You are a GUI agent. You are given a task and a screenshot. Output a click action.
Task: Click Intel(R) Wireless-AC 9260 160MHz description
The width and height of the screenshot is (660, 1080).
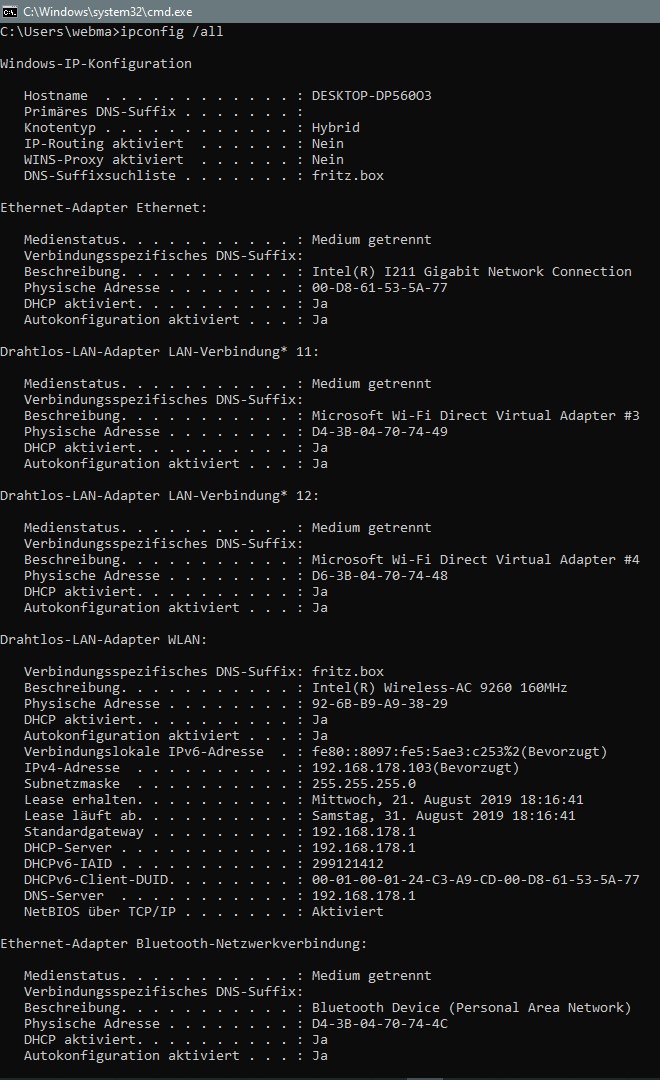click(x=439, y=688)
